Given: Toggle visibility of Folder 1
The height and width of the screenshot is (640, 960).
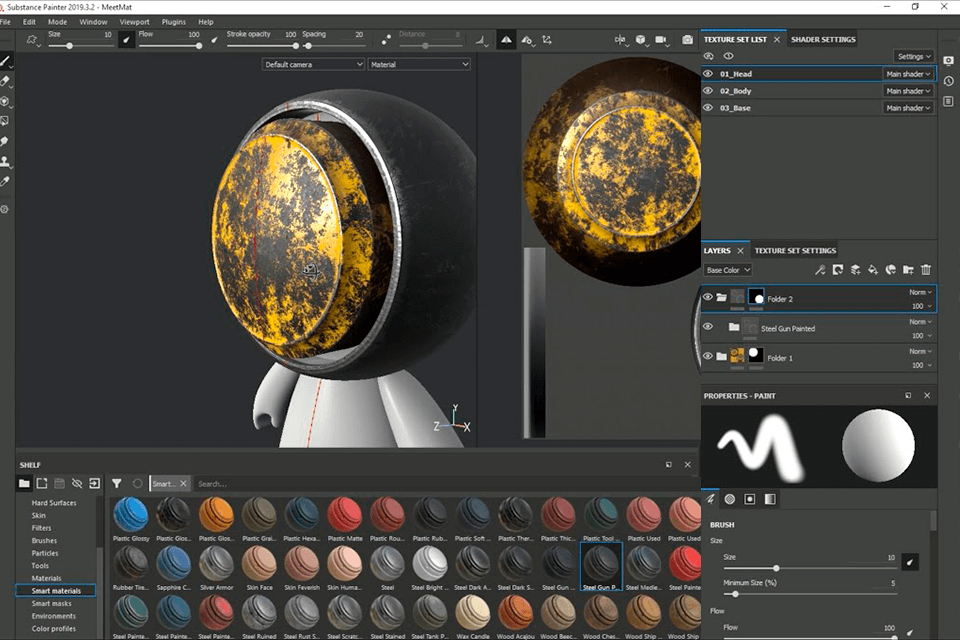Looking at the screenshot, I should coord(708,356).
